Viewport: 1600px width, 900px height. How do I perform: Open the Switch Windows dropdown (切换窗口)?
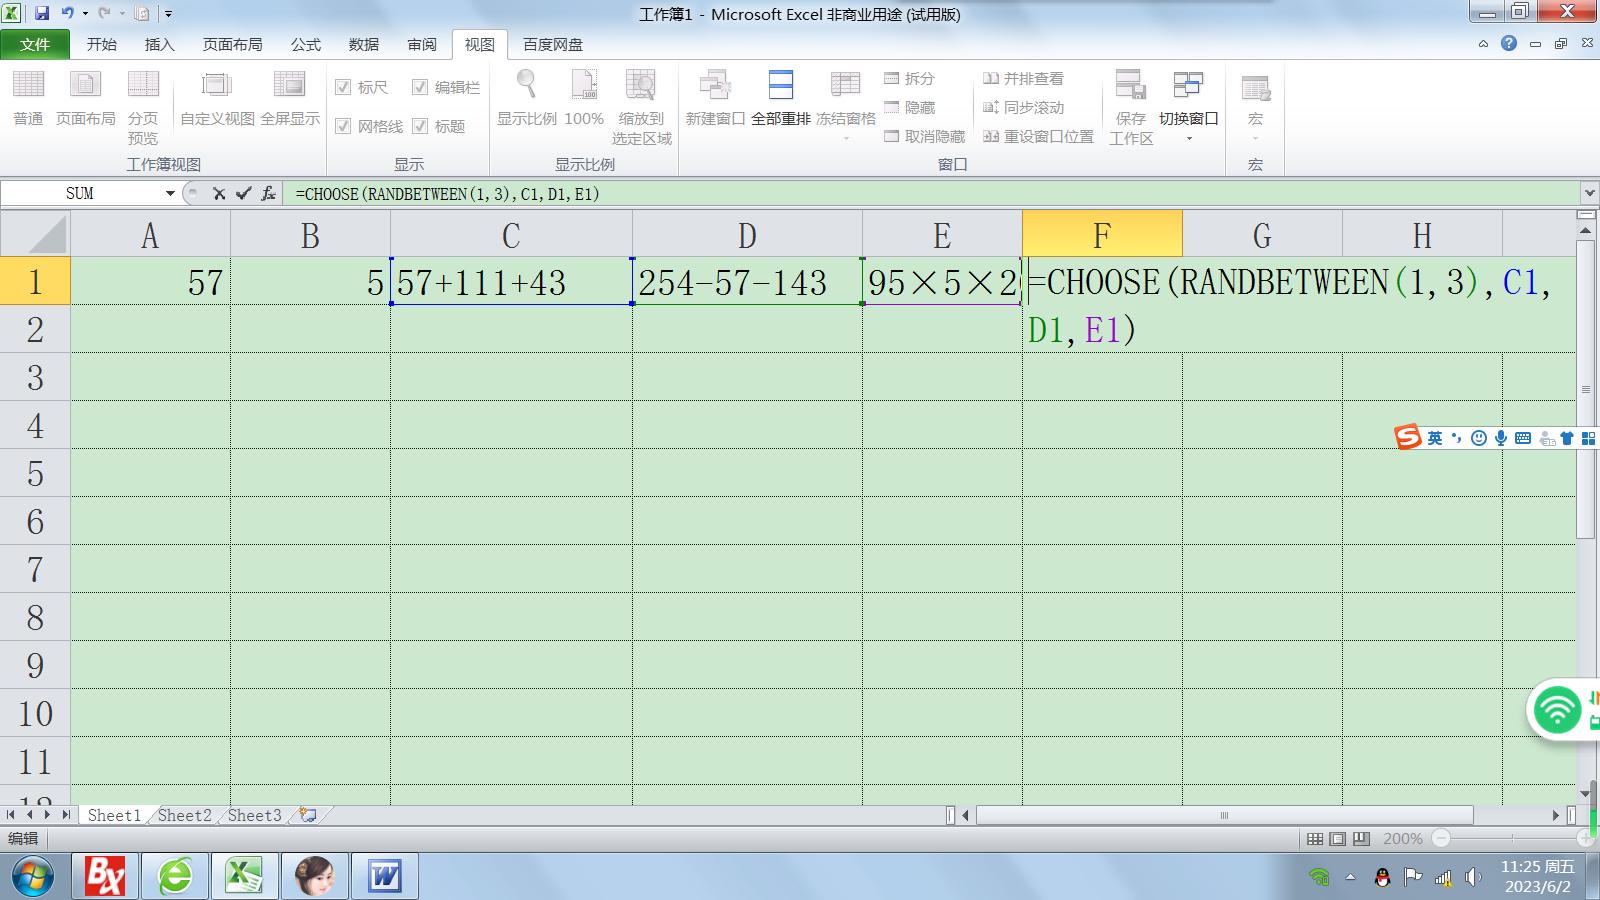1188,138
